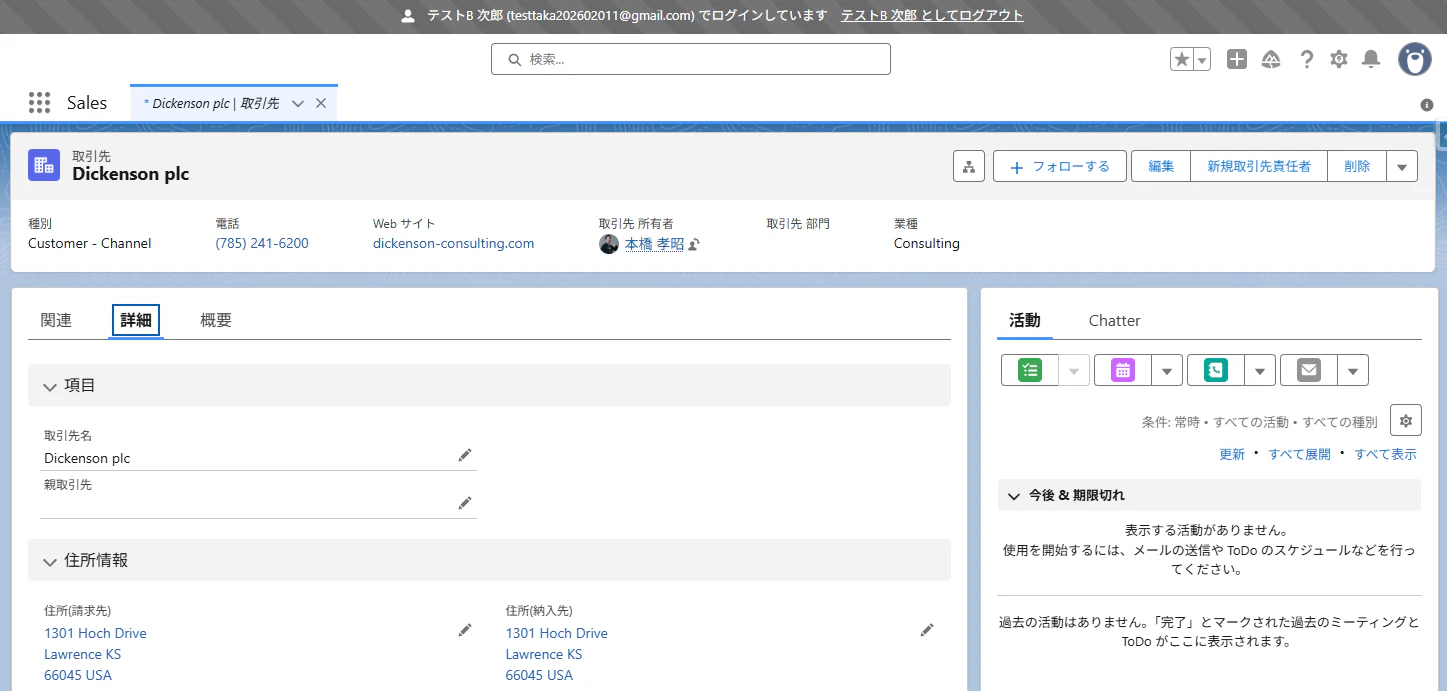This screenshot has height=691, width=1447.
Task: Click the フォローする button
Action: 1060,167
